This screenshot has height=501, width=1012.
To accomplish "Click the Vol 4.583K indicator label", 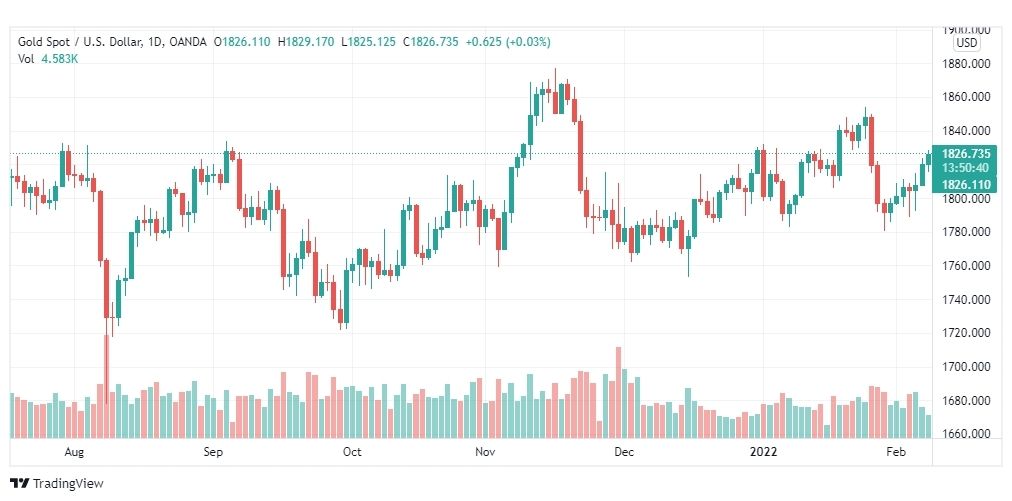I will (48, 58).
